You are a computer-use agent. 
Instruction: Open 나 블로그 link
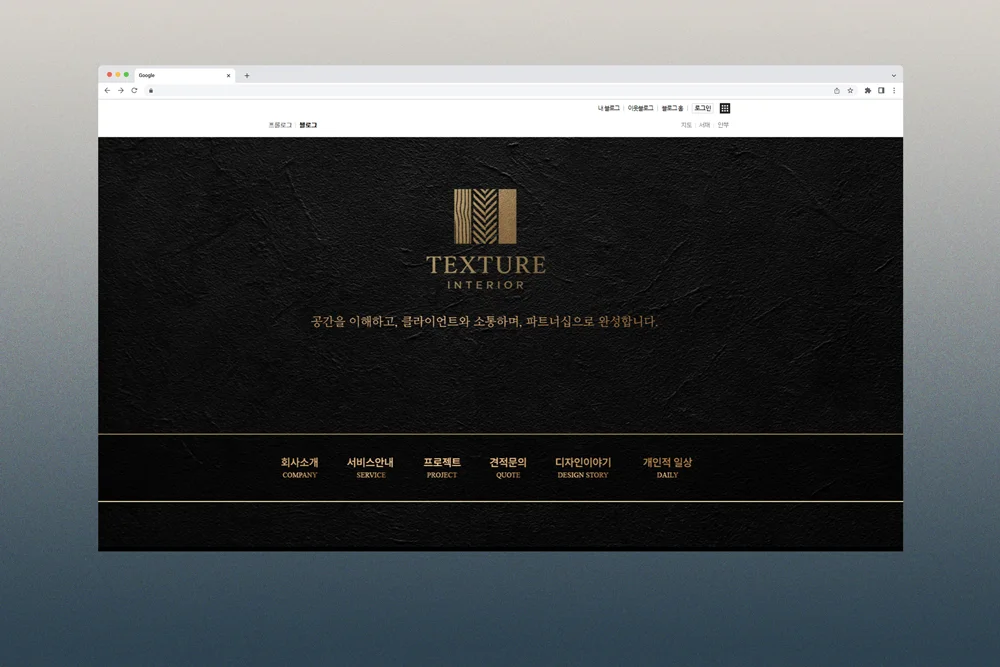pos(606,107)
